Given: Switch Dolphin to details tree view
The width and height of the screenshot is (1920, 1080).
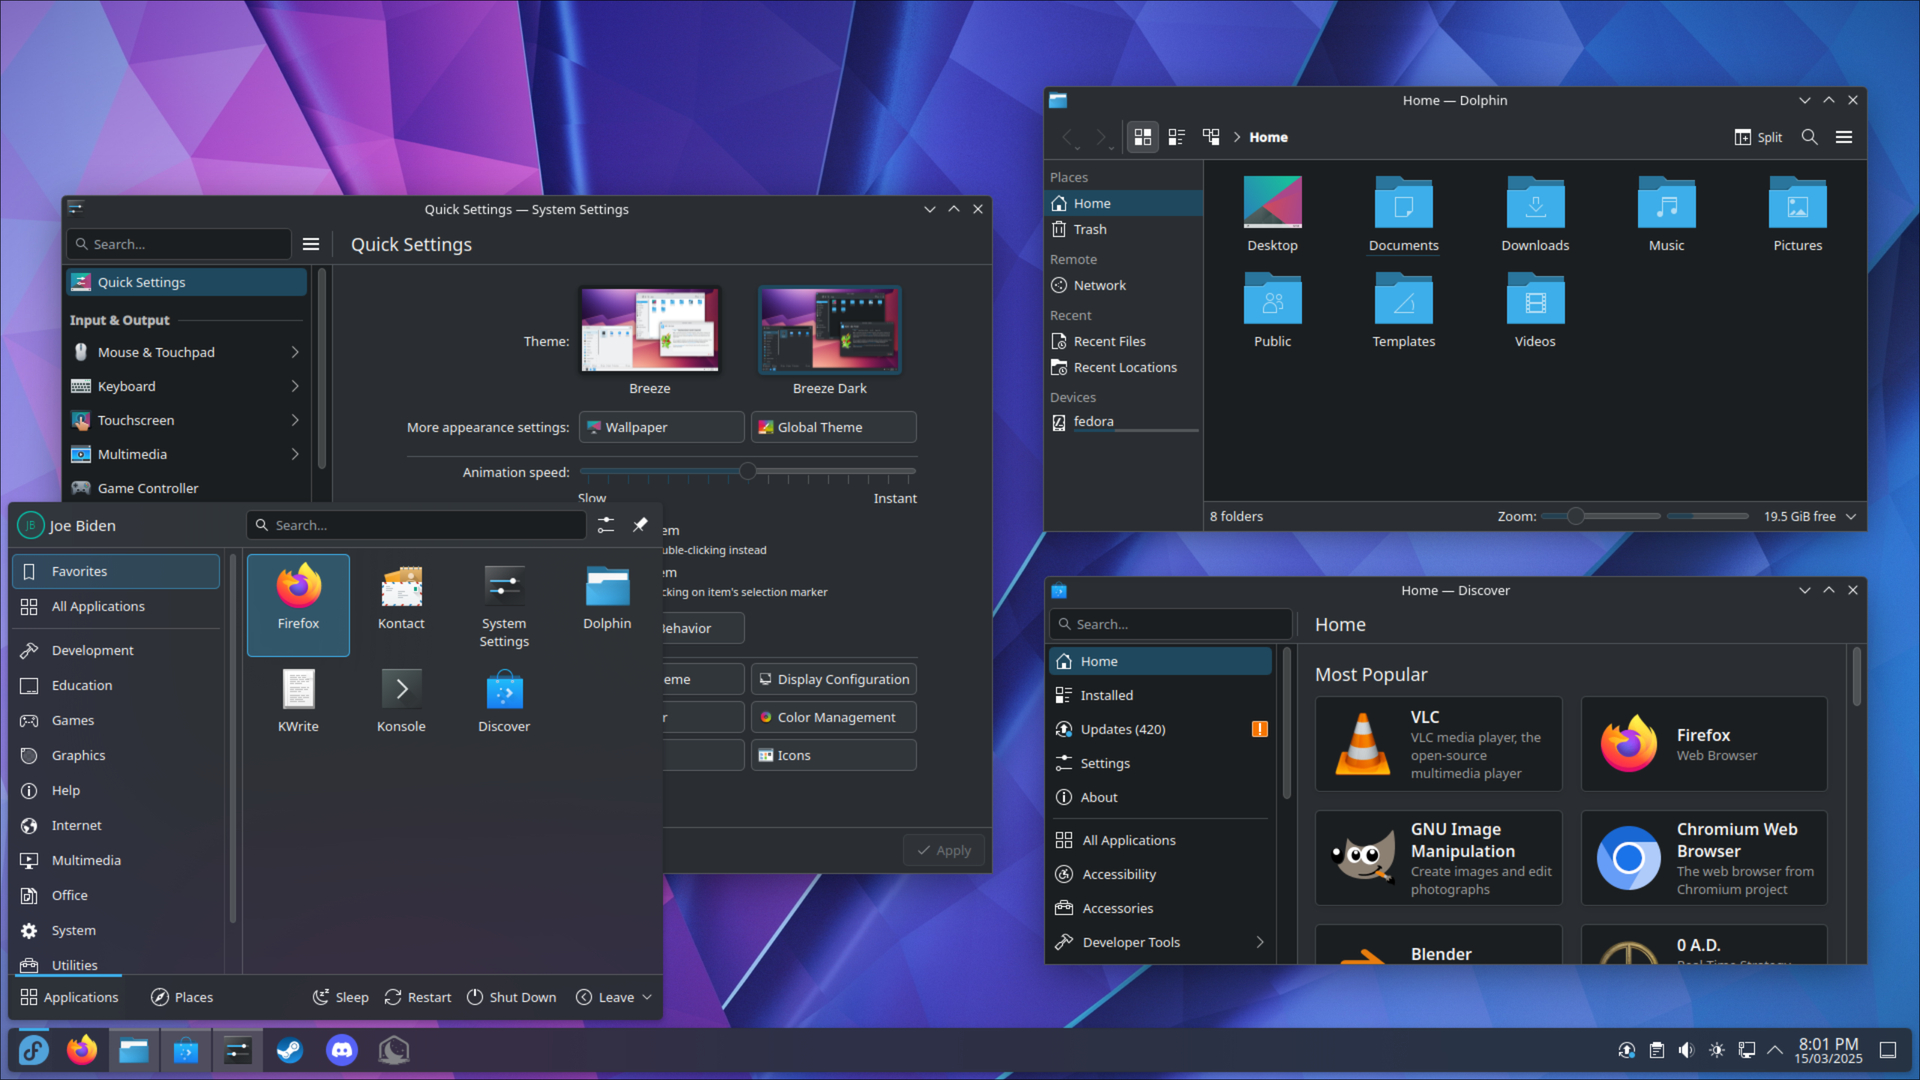Looking at the screenshot, I should click(1211, 137).
